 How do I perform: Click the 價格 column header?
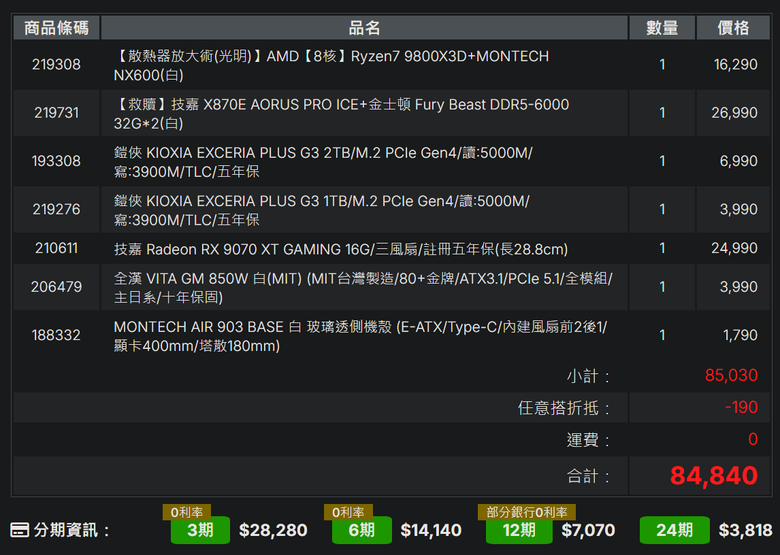[733, 27]
